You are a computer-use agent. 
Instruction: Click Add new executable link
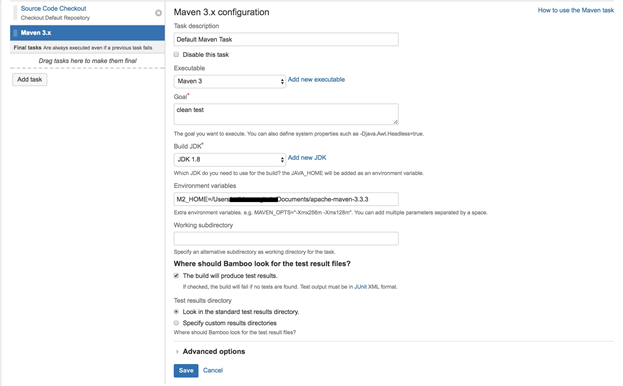pyautogui.click(x=316, y=79)
